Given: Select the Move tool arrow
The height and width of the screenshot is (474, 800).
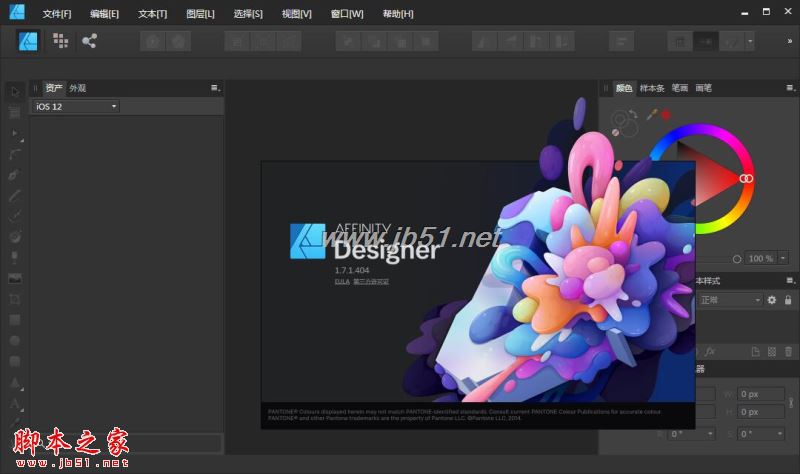Looking at the screenshot, I should [15, 92].
